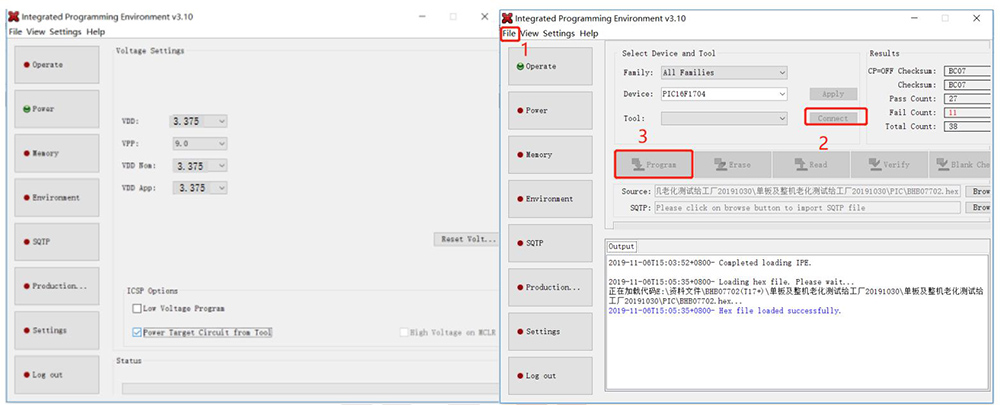
Task: Click the Verify button with checkmark icon
Action: [888, 164]
